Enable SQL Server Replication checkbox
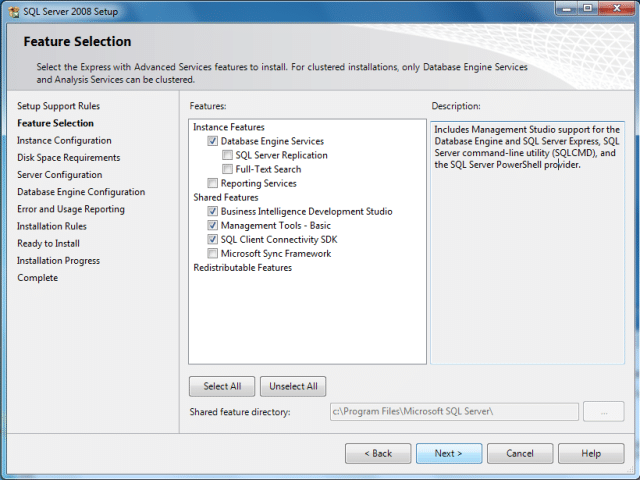Screen dimensions: 640x480 [227, 155]
